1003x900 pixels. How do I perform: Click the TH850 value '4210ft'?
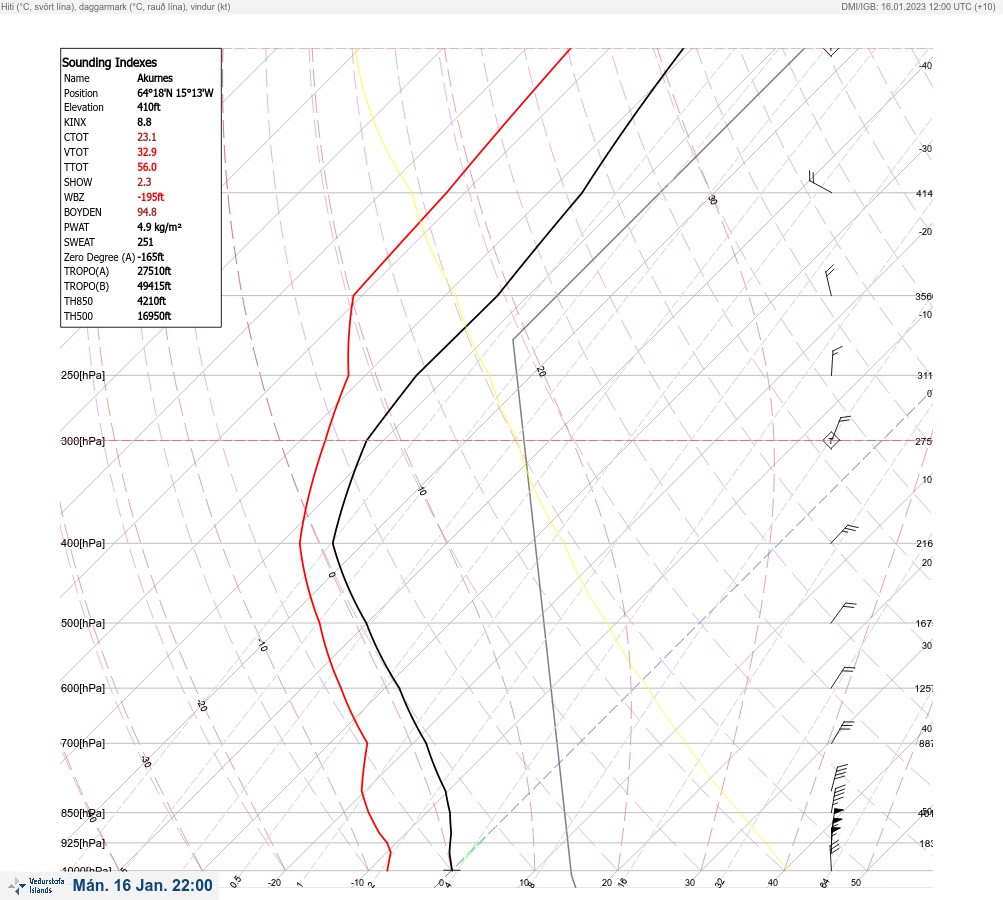click(151, 301)
